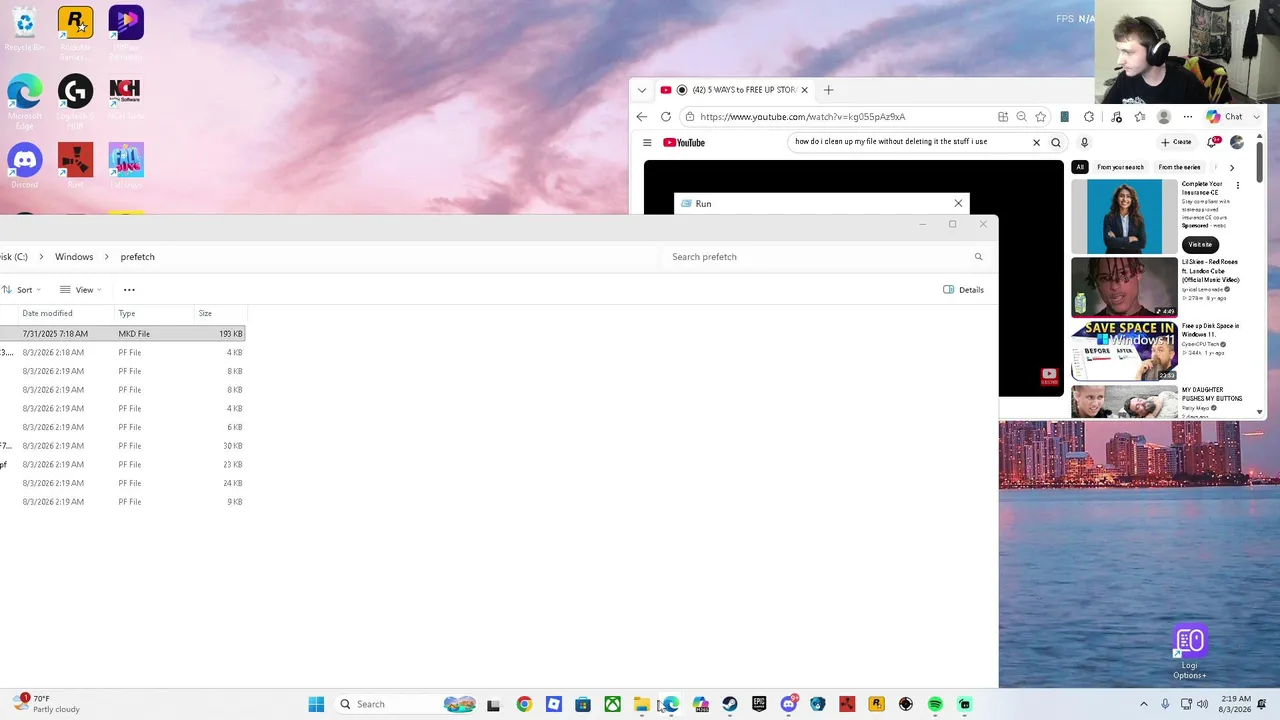Switch to the YouTube browser tab

[x=735, y=90]
